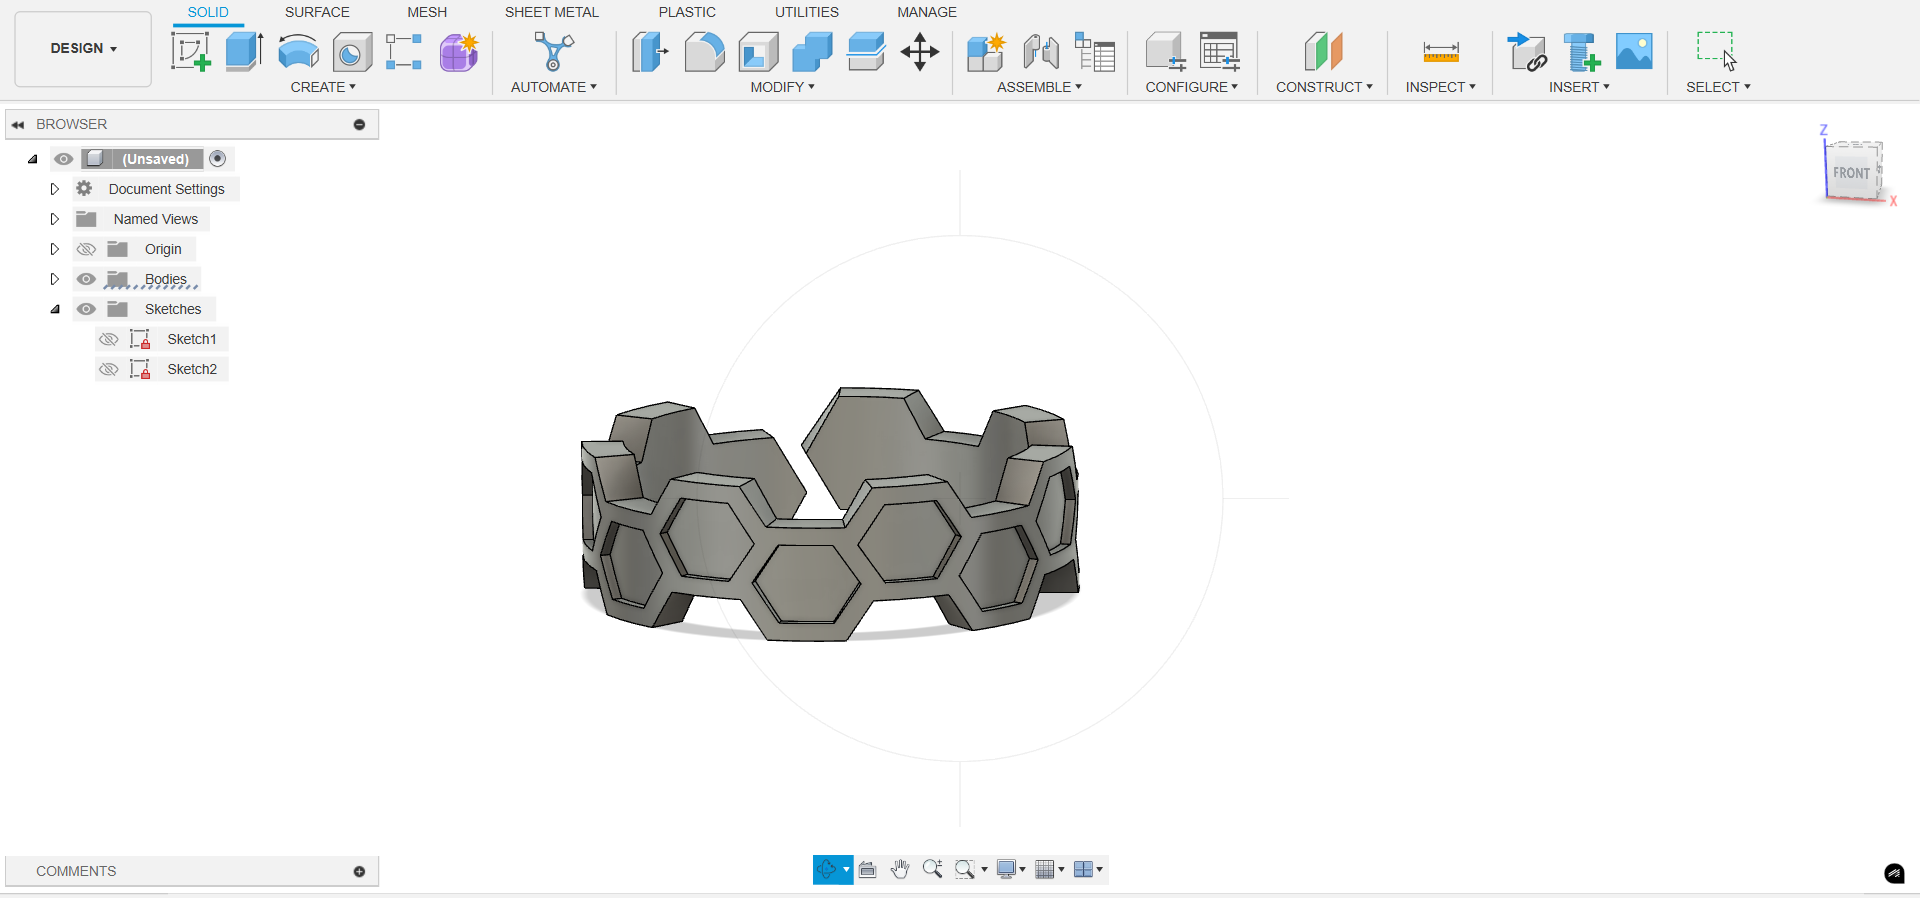Show hidden Sketch1
The height and width of the screenshot is (898, 1920).
109,339
